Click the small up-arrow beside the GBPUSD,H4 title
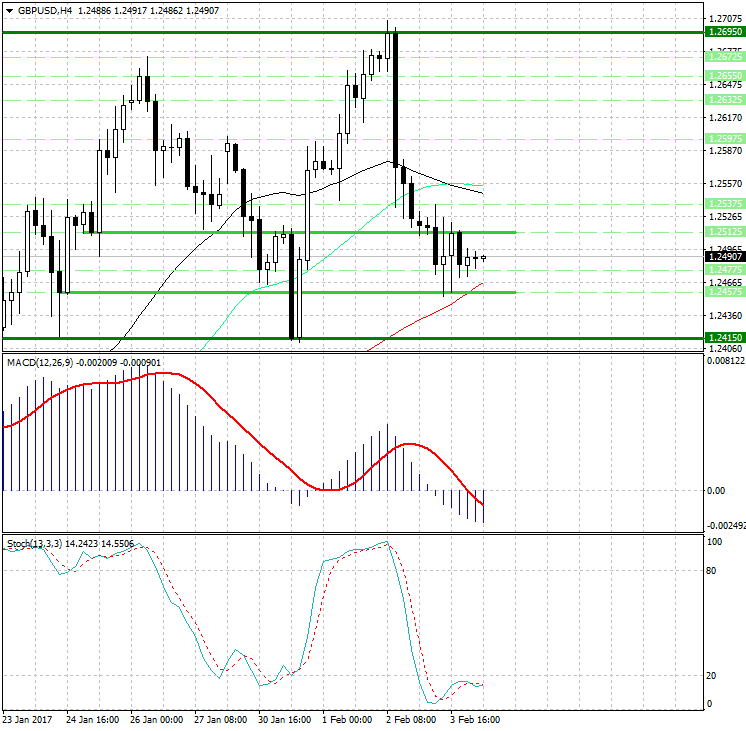The image size is (746, 731). [x=9, y=11]
